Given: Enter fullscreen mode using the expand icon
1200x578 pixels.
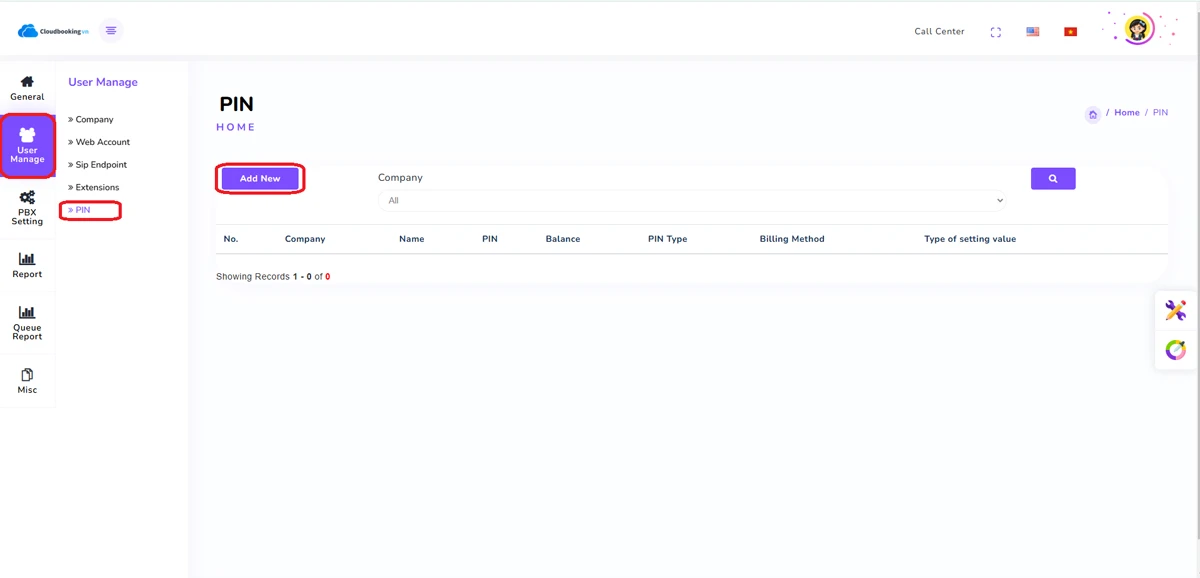Looking at the screenshot, I should coord(995,32).
